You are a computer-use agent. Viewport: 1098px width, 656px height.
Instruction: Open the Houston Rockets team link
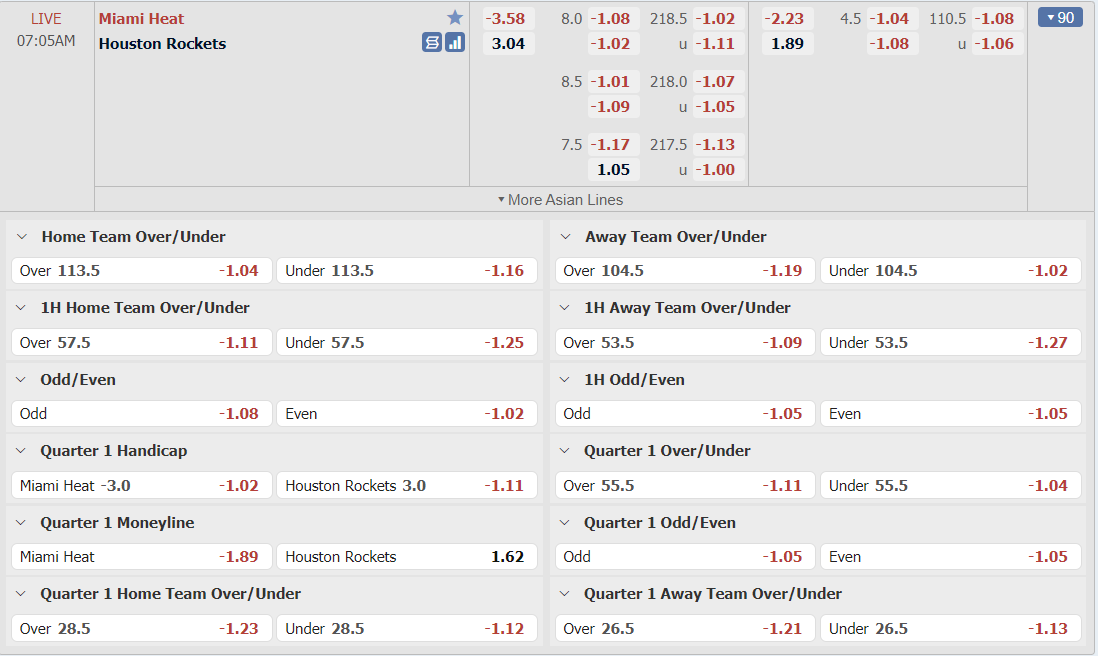pyautogui.click(x=162, y=43)
